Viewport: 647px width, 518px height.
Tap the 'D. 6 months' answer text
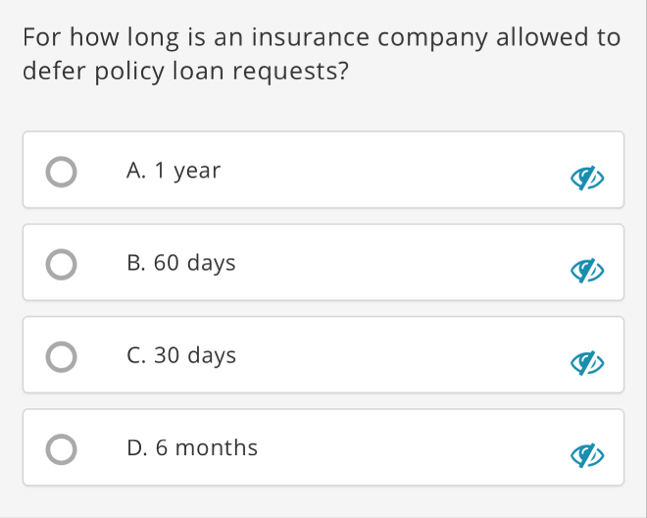click(x=192, y=447)
